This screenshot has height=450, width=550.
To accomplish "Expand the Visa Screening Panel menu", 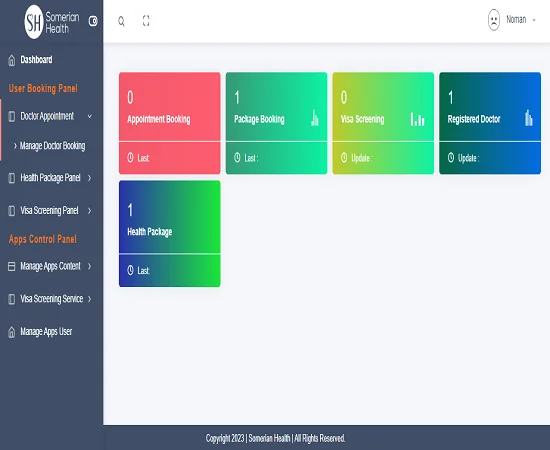I will pyautogui.click(x=50, y=210).
